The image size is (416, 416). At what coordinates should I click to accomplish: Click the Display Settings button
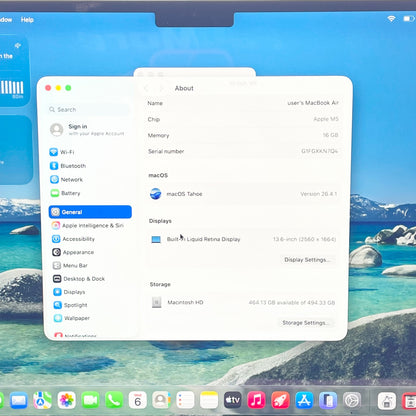click(307, 260)
